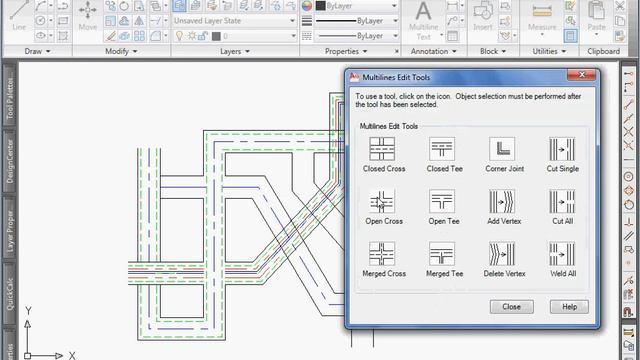
Task: Open the QuickCalc side tab
Action: coord(10,293)
